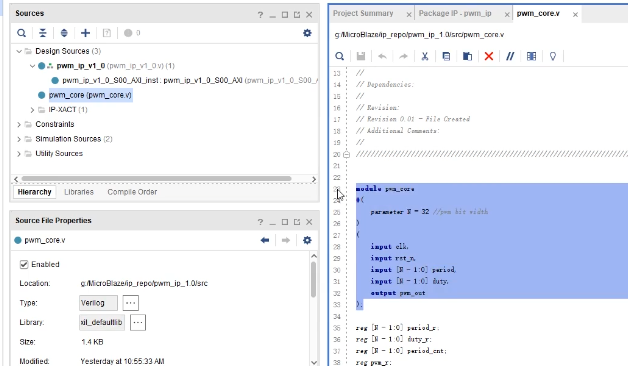Close the Project Summary tab
The image size is (628, 366).
[x=409, y=15]
